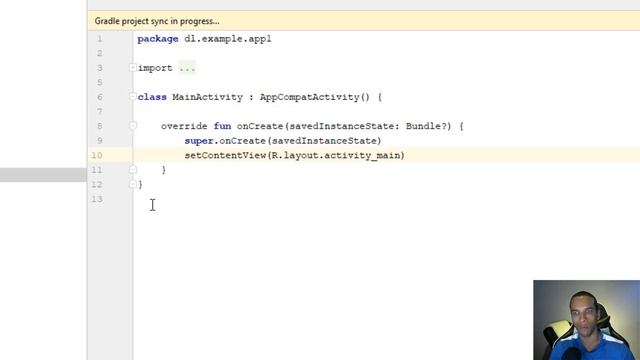Click line number 13 in the gutter

(x=97, y=199)
